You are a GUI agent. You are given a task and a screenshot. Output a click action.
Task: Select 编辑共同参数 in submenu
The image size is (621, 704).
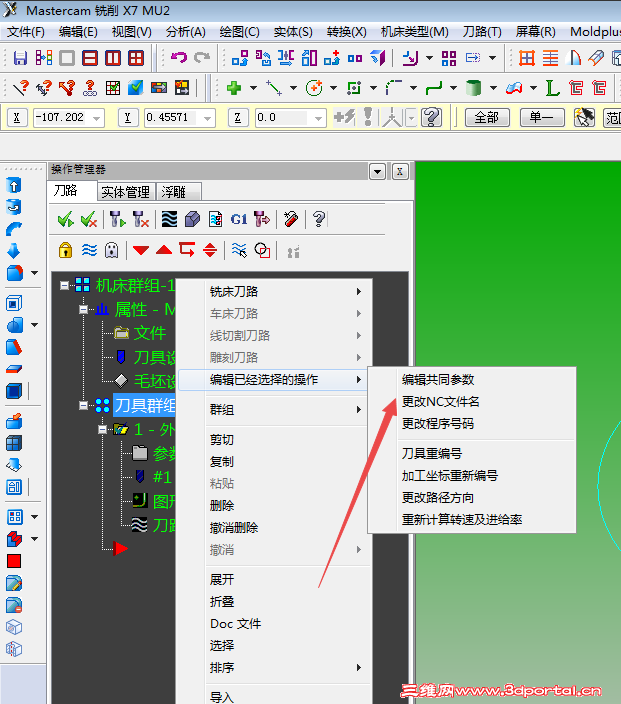pyautogui.click(x=438, y=379)
